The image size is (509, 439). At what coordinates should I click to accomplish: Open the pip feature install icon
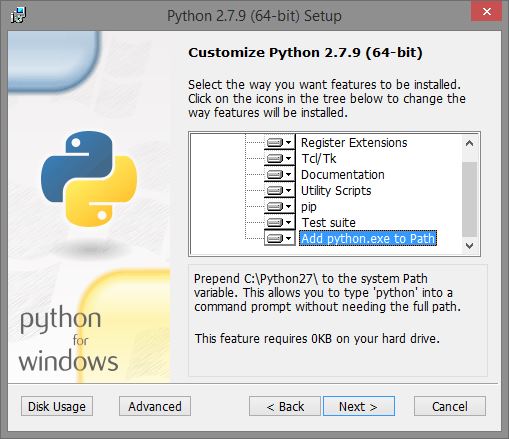pyautogui.click(x=280, y=207)
